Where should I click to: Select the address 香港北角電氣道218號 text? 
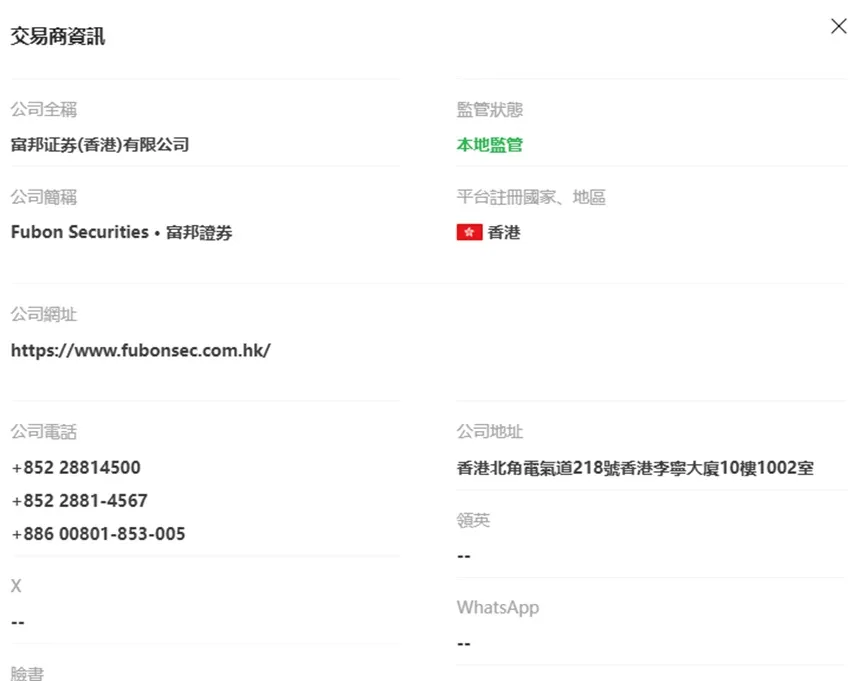pyautogui.click(x=538, y=468)
